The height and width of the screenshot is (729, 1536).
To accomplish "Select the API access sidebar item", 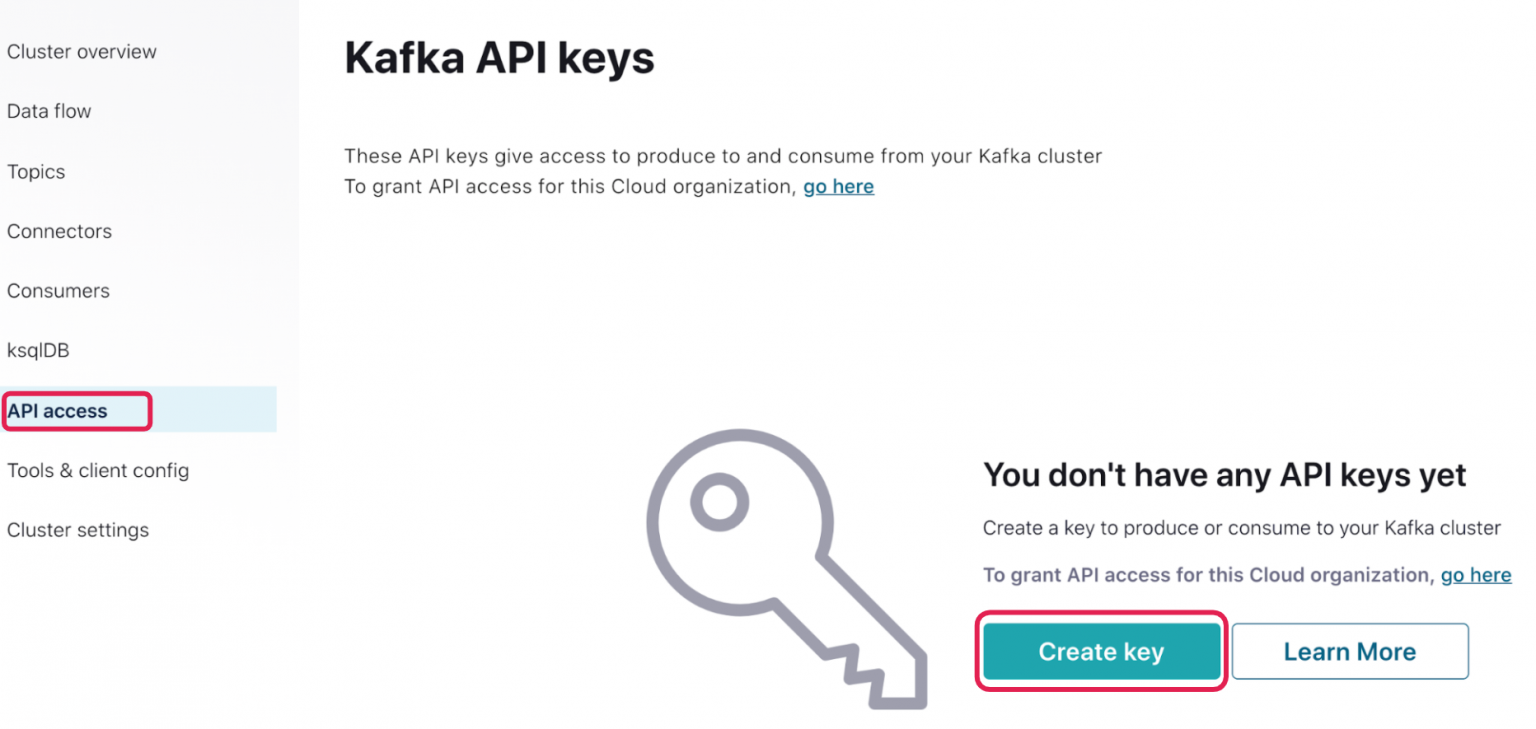I will click(58, 411).
